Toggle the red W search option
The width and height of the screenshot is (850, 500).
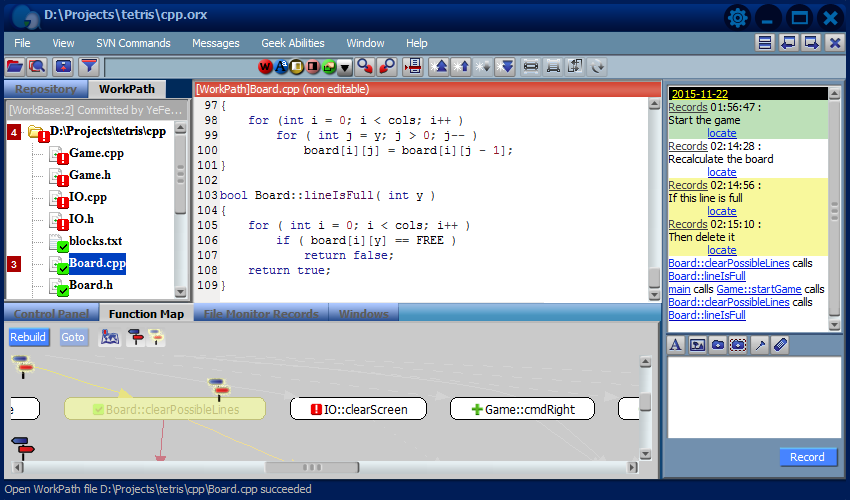pos(265,67)
